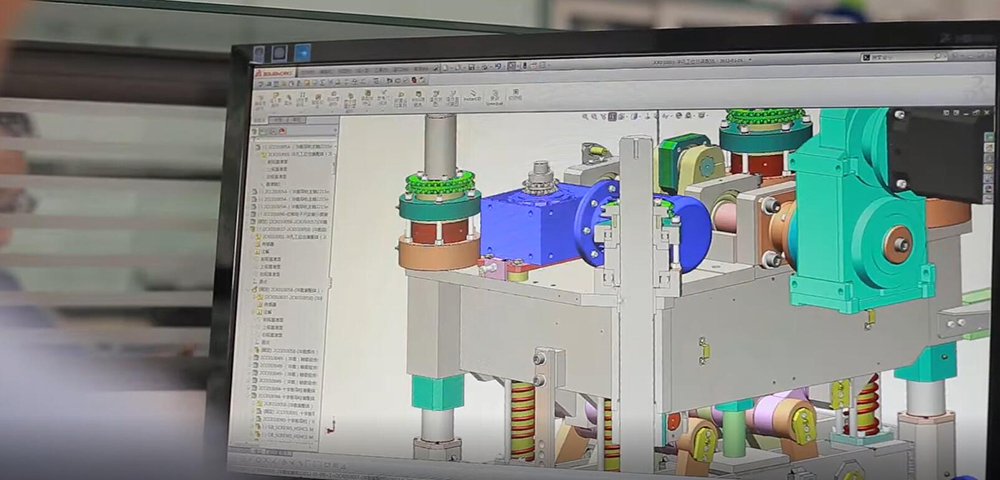This screenshot has width=1000, height=480.
Task: Create a new document with New icon
Action: point(445,67)
